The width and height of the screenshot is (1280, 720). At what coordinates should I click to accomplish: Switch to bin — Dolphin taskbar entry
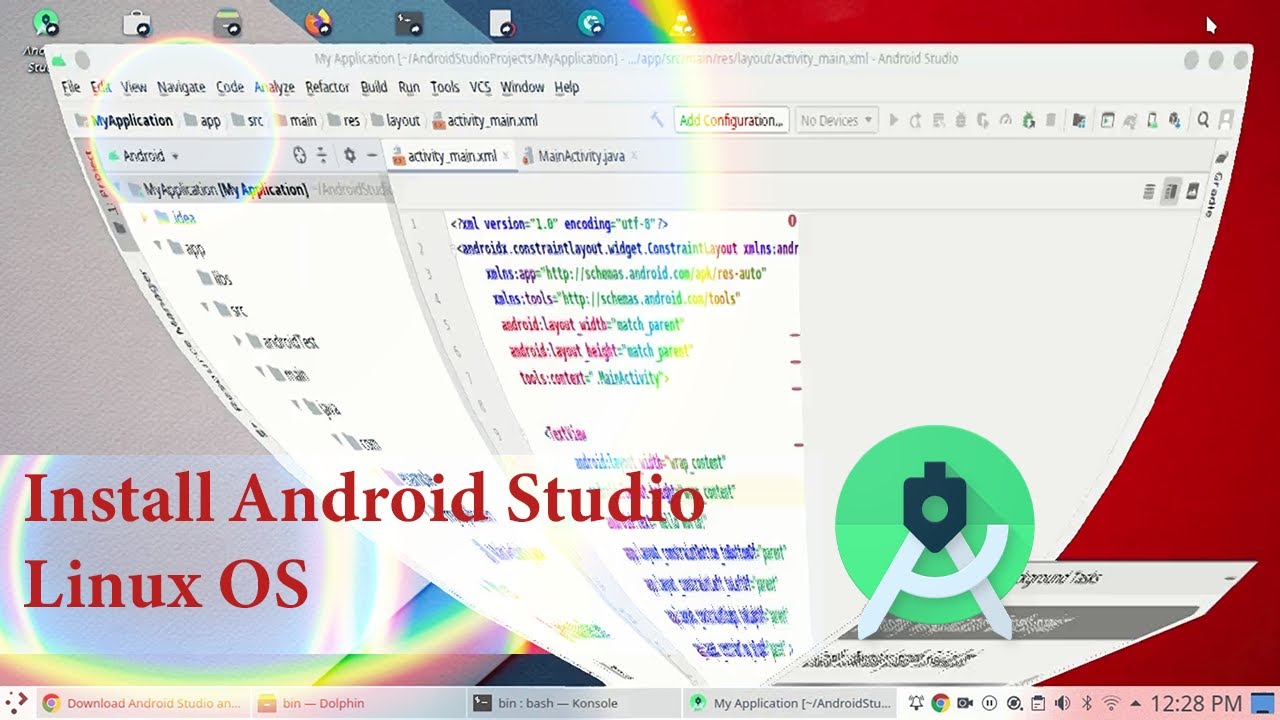tap(358, 703)
